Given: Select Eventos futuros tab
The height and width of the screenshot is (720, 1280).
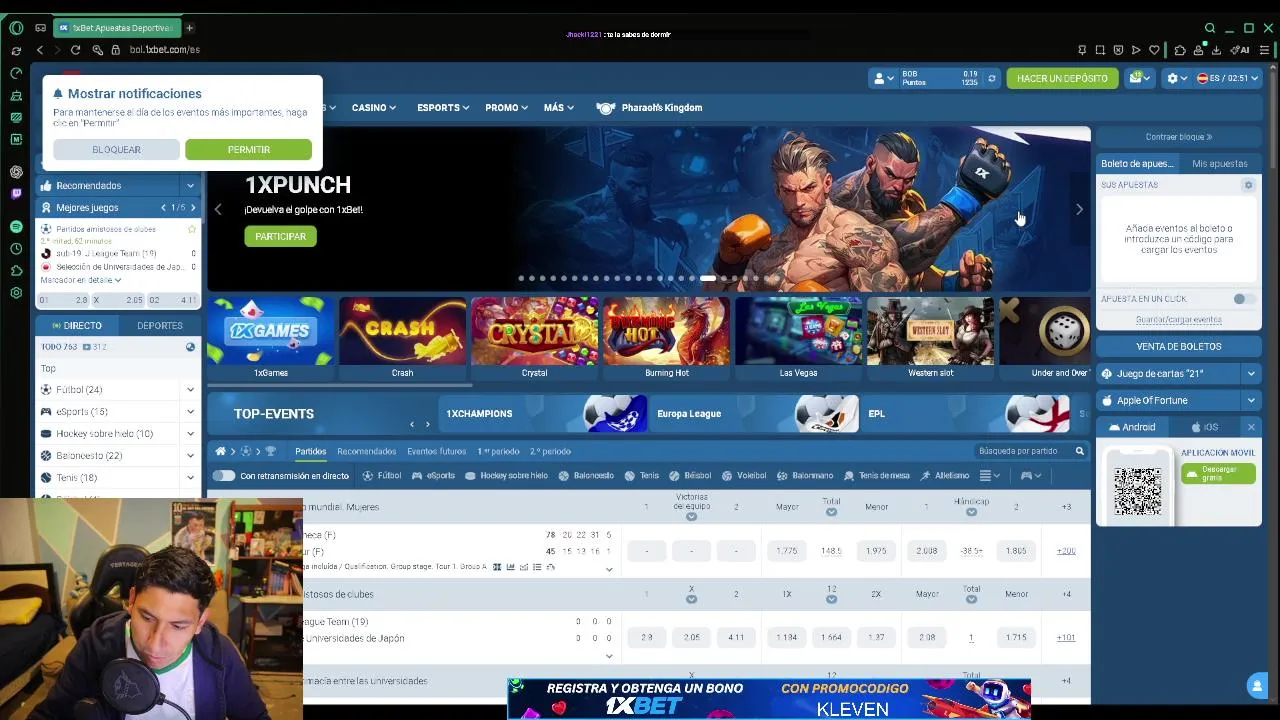Looking at the screenshot, I should pos(436,451).
